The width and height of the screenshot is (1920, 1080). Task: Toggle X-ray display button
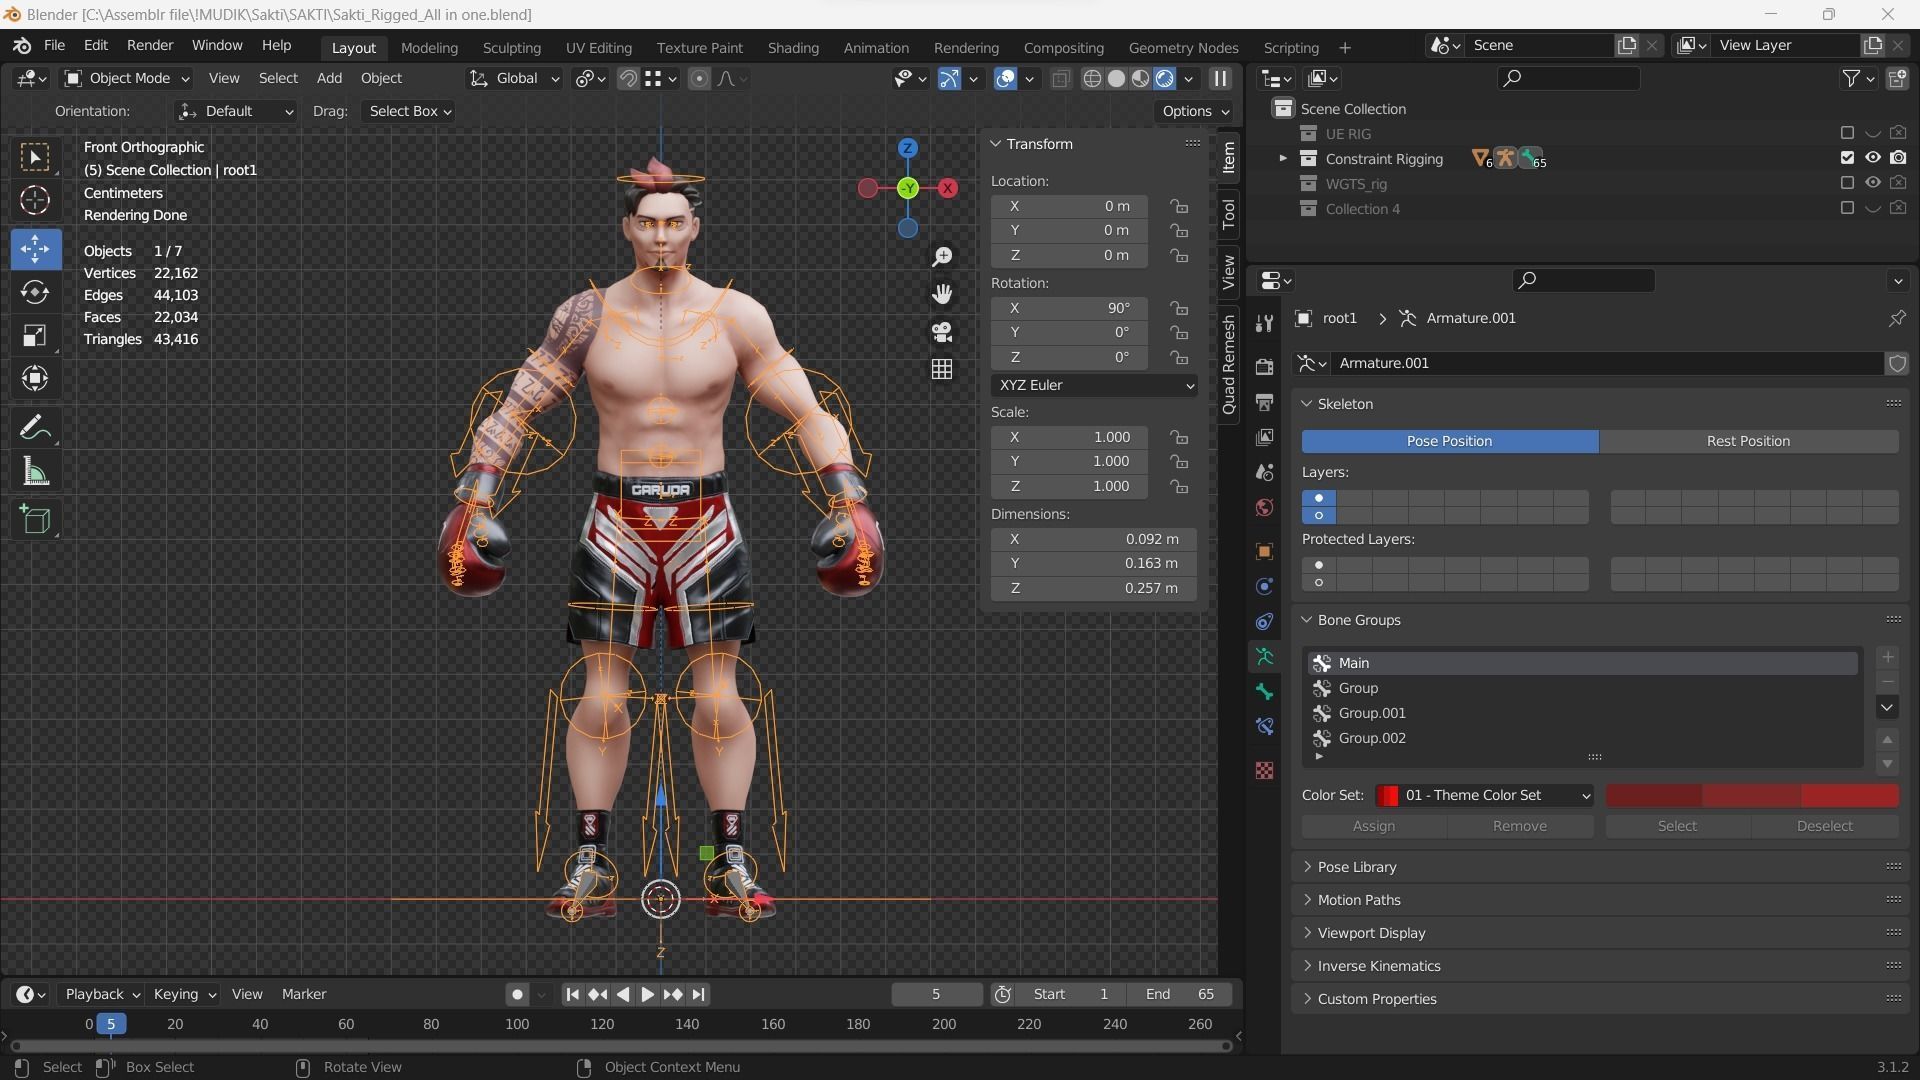1061,79
